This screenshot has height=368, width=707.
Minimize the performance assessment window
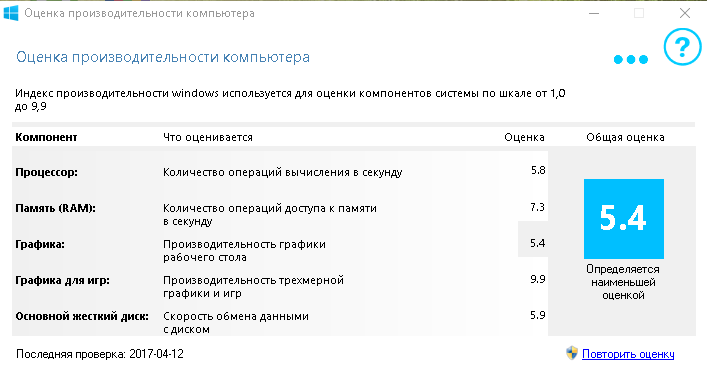click(594, 14)
